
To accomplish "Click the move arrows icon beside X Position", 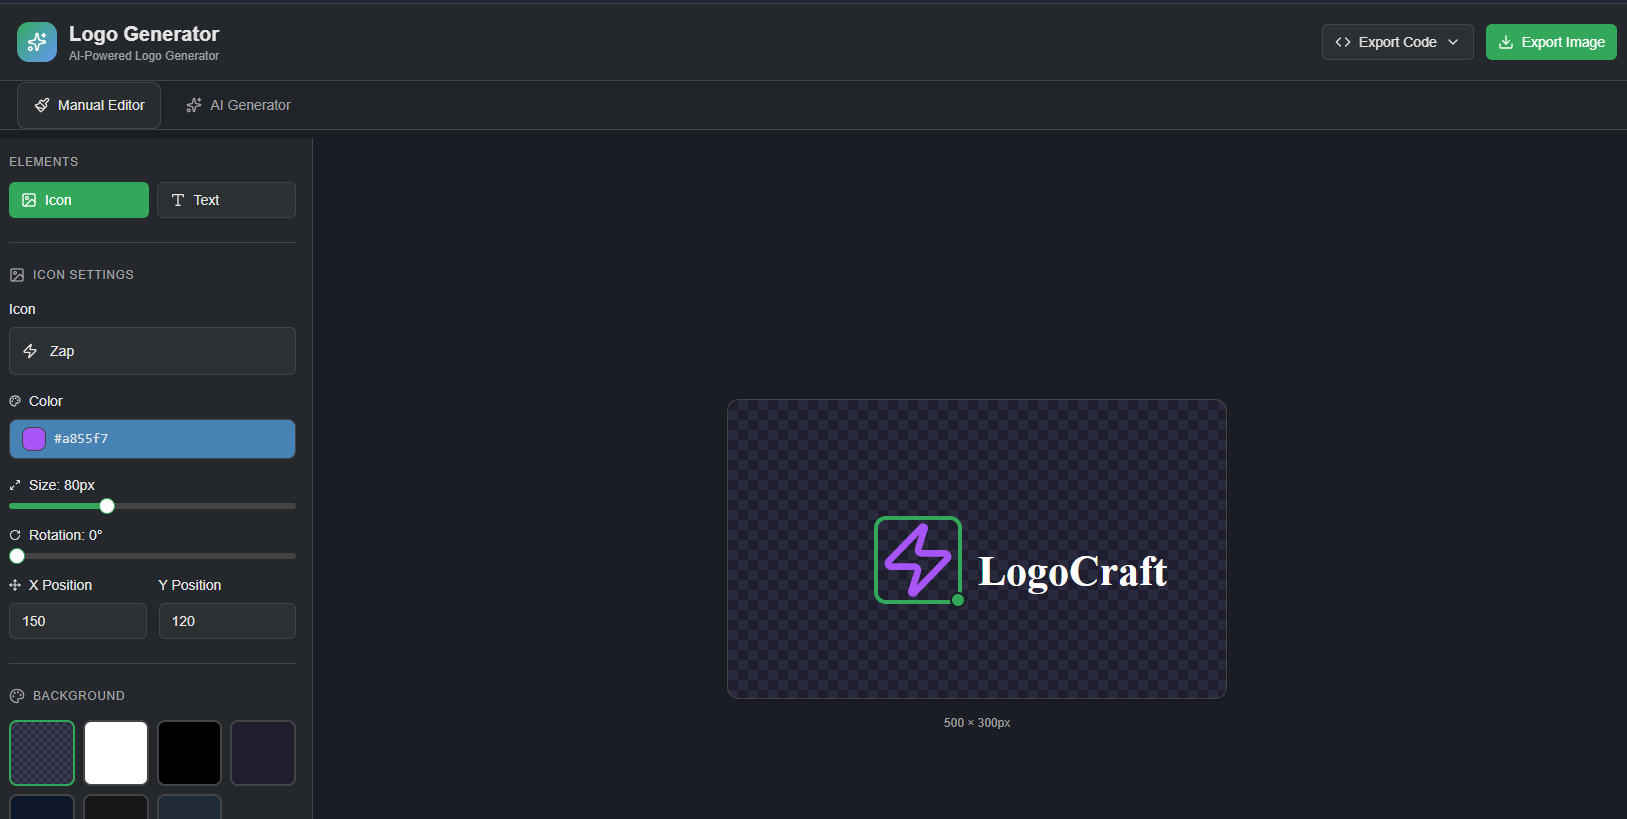I will coord(15,585).
